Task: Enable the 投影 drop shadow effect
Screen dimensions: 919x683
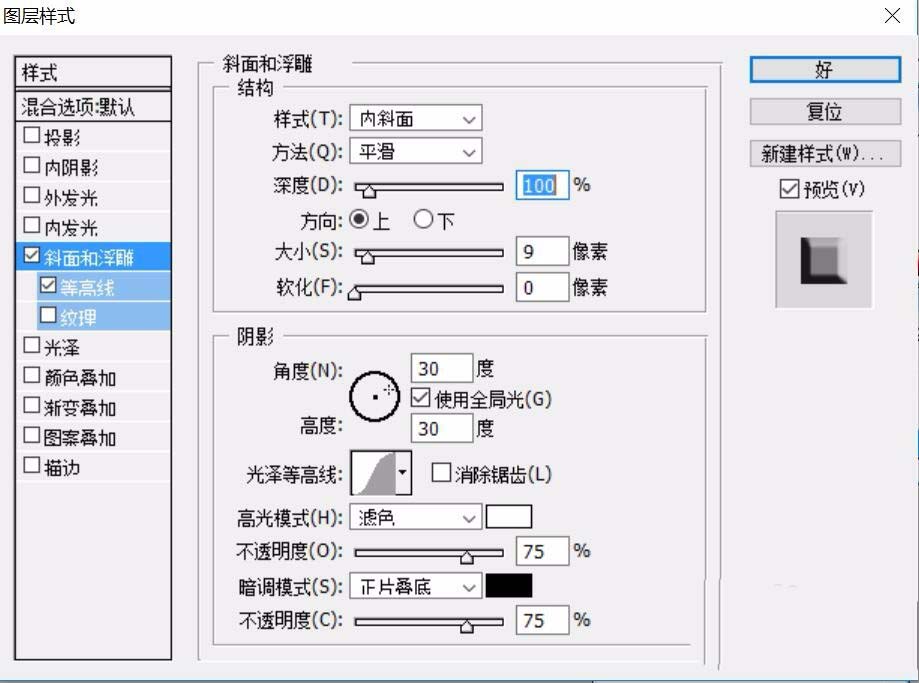Action: [x=31, y=135]
